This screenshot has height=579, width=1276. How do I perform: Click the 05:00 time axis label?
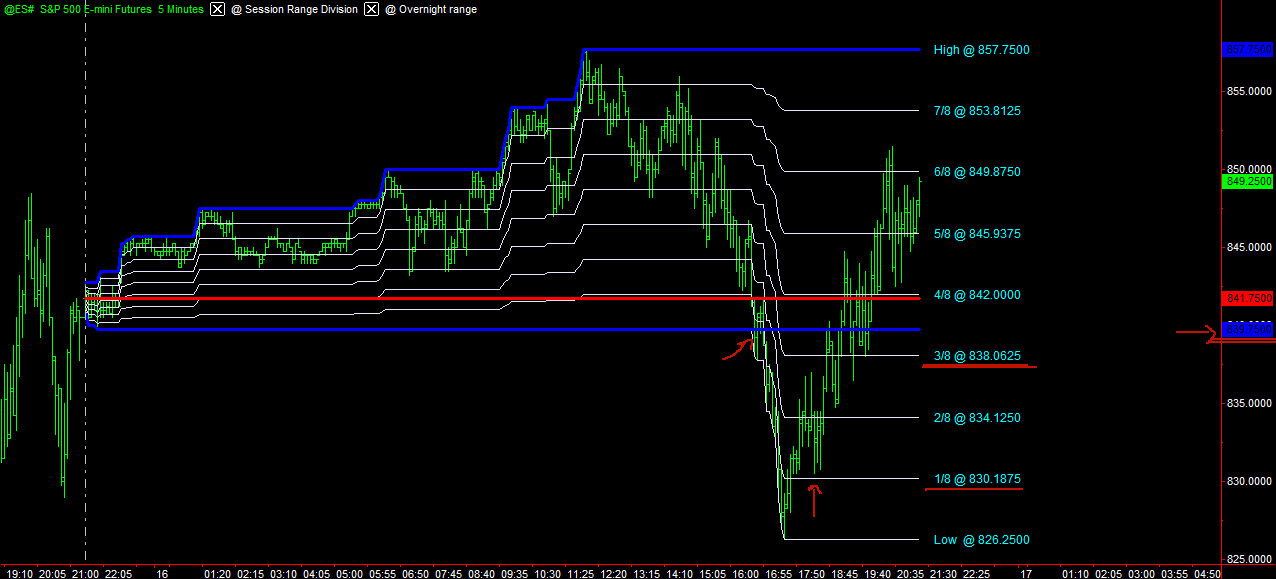tap(349, 574)
